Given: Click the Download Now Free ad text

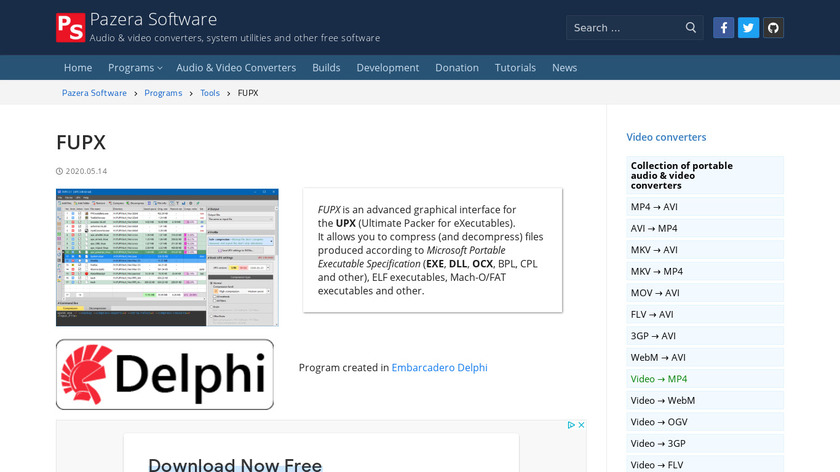Looking at the screenshot, I should pyautogui.click(x=235, y=464).
